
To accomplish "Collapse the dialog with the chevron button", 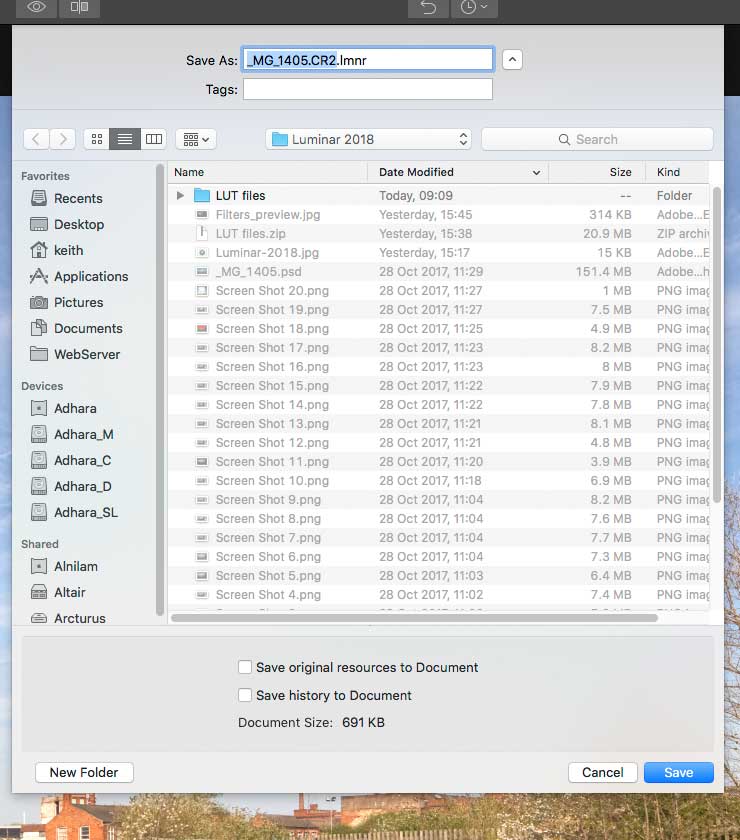I will [512, 59].
